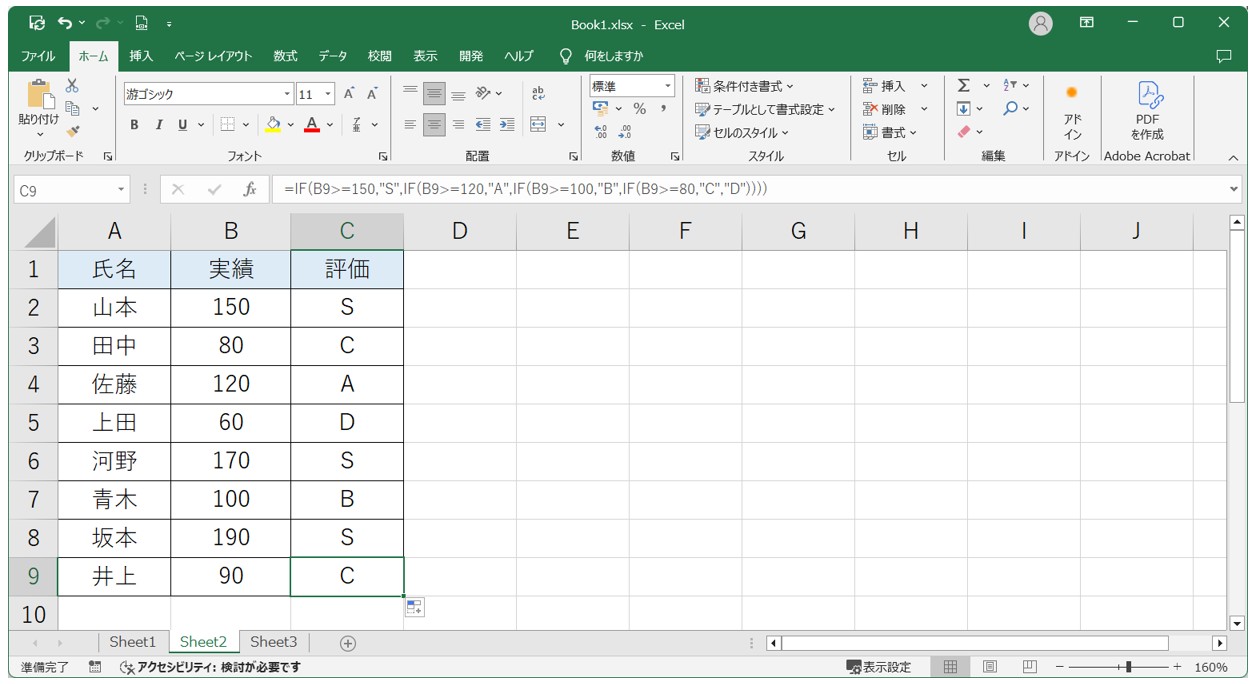Toggle align right button
Screen dimensions: 1255x684
click(458, 125)
